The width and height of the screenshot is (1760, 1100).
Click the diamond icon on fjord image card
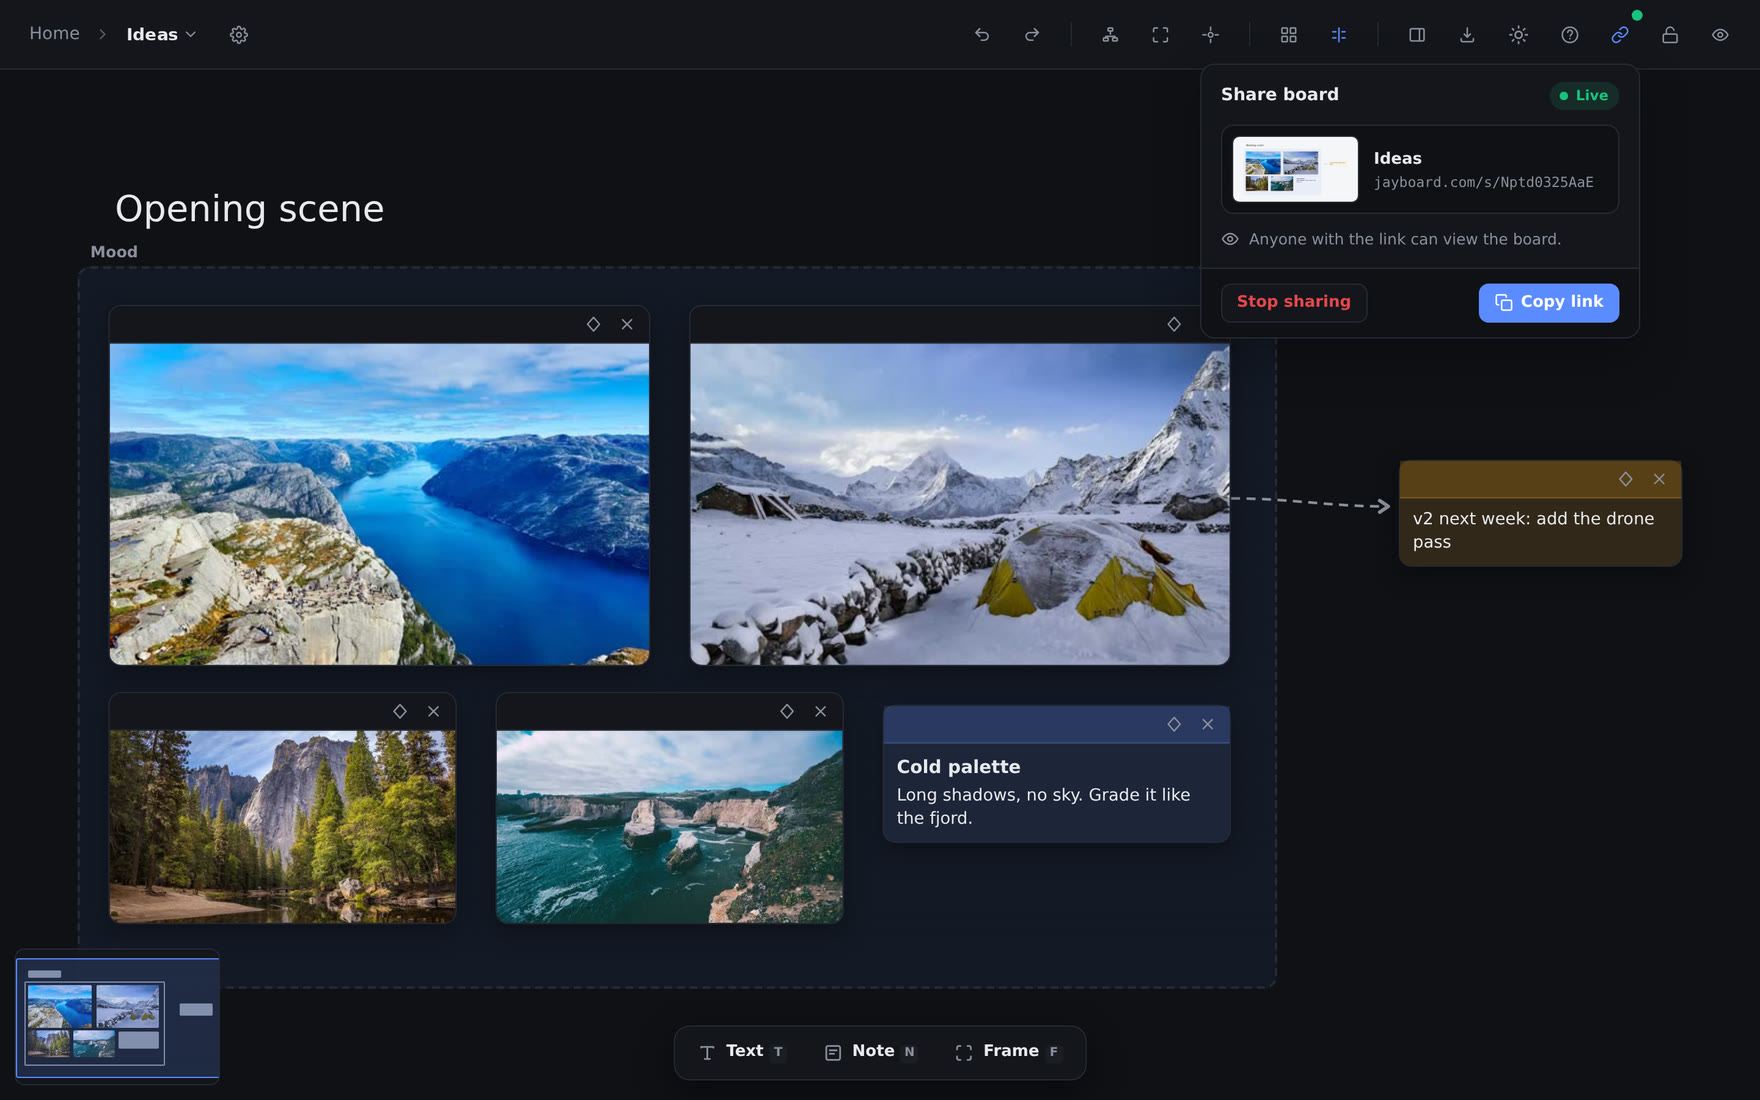(x=593, y=324)
